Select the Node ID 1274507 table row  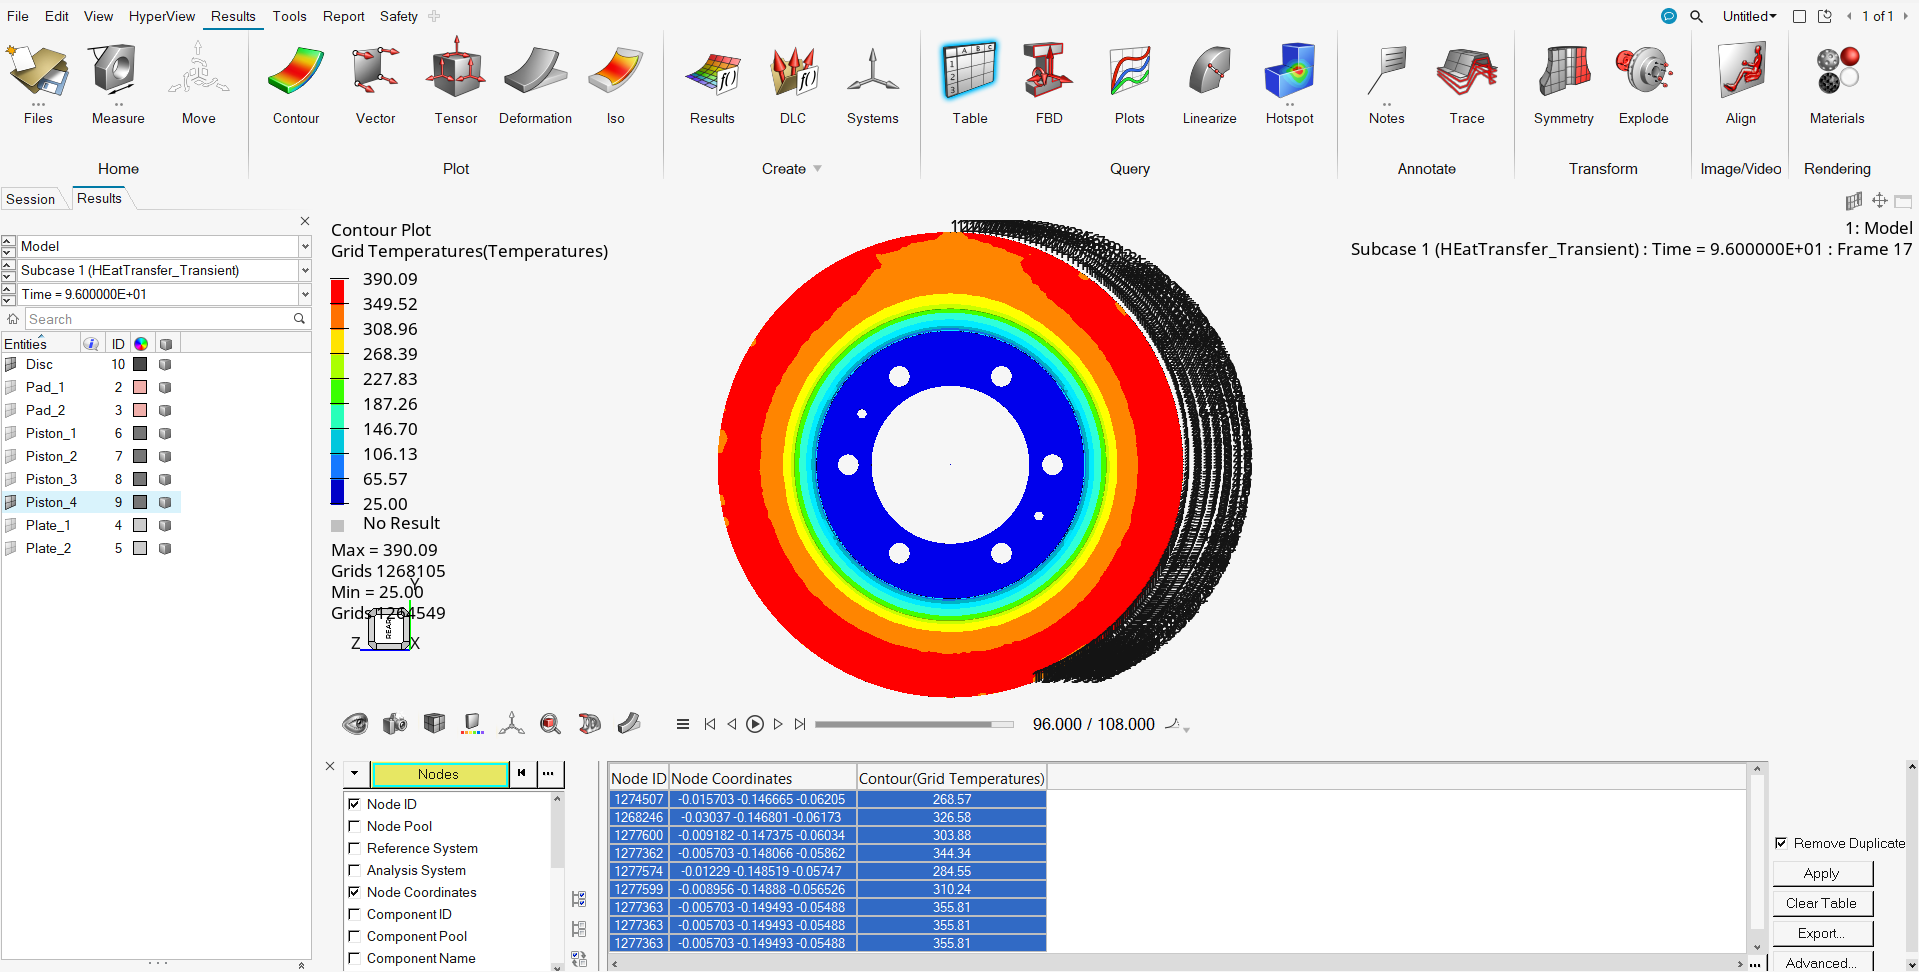pyautogui.click(x=827, y=799)
